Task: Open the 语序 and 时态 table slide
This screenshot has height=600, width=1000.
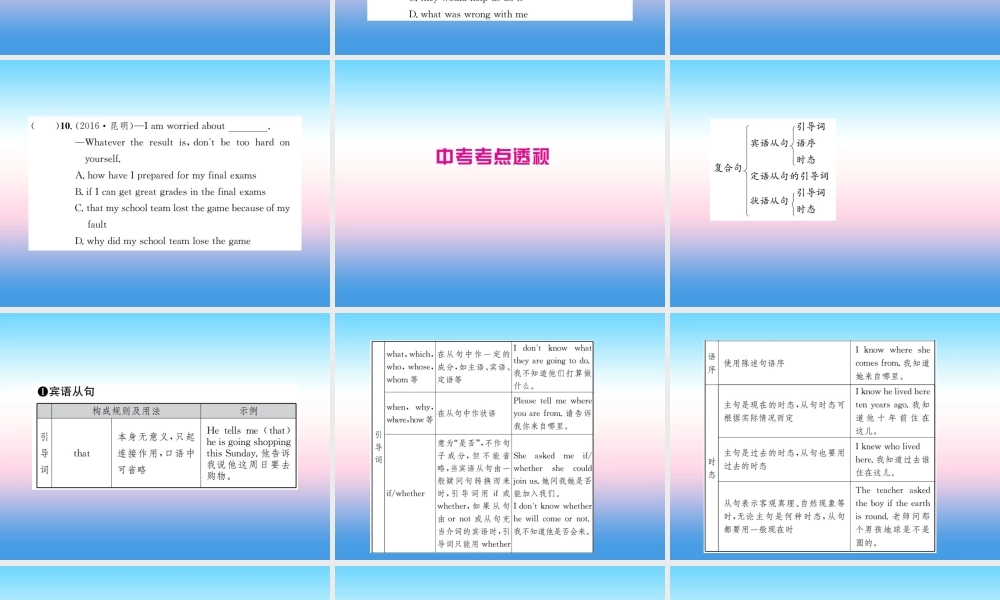Action: [835, 436]
